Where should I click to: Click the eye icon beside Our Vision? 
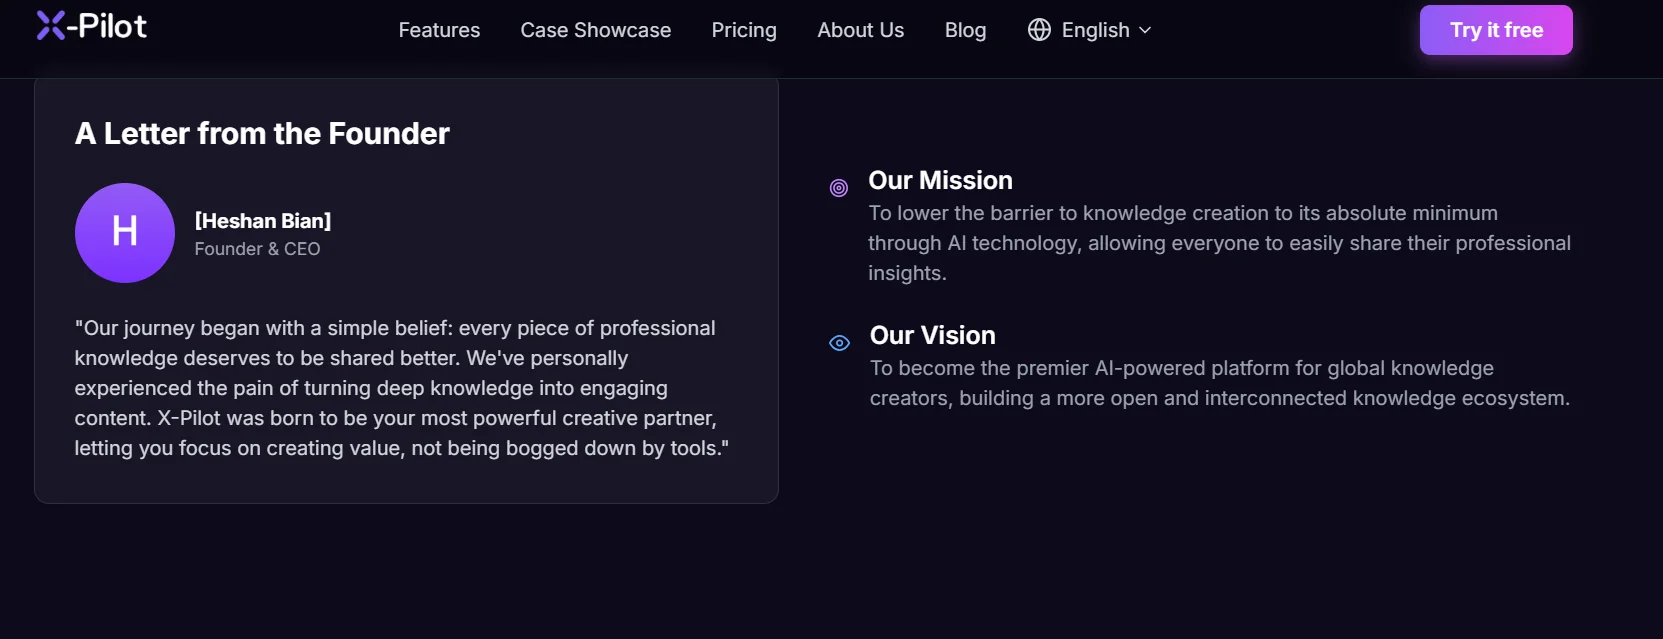pyautogui.click(x=840, y=343)
